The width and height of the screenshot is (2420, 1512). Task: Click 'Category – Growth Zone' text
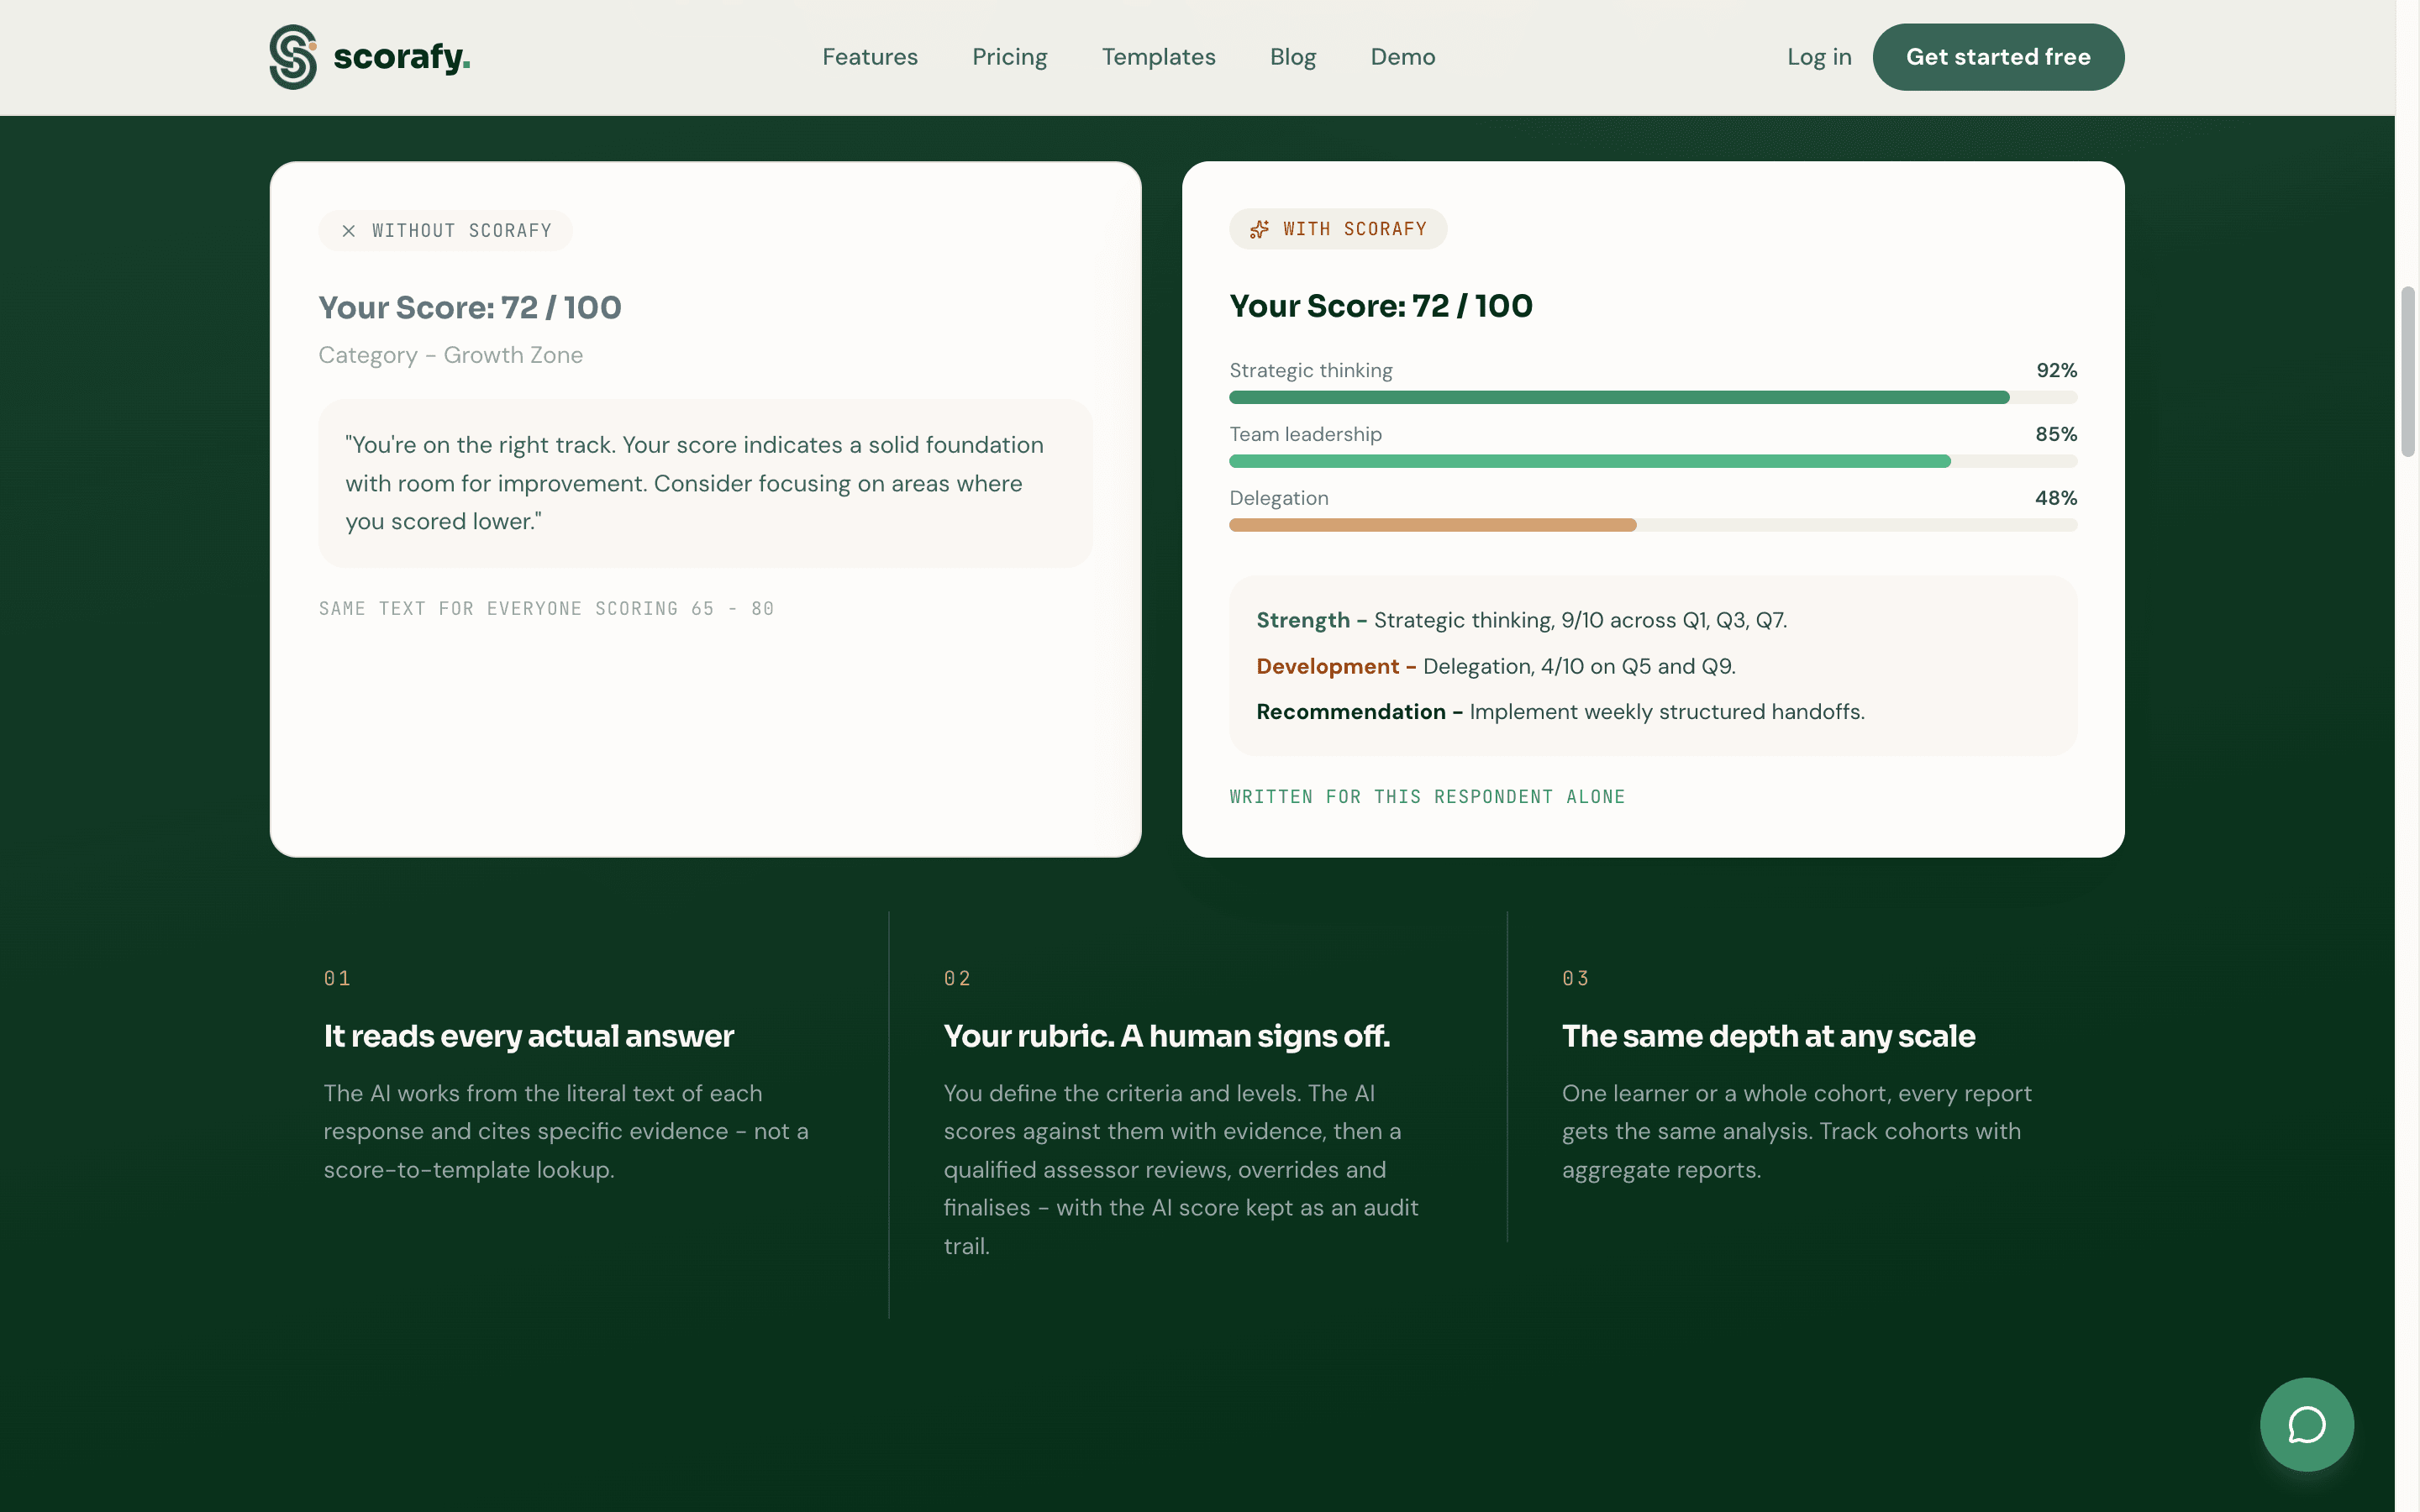tap(450, 355)
